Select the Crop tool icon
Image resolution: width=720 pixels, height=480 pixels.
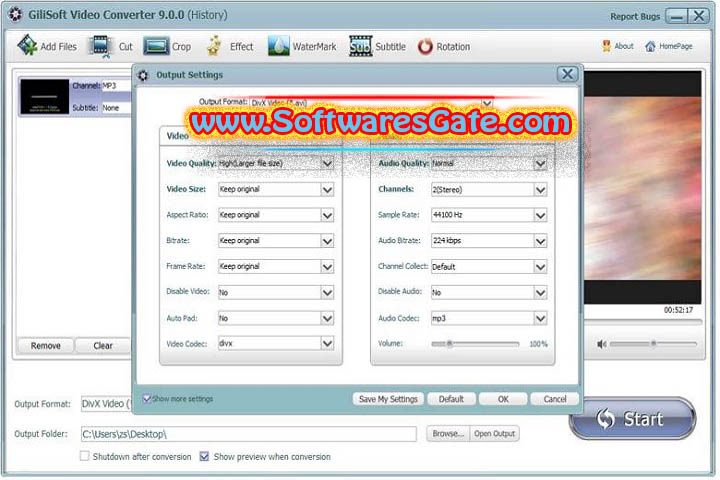coord(156,46)
